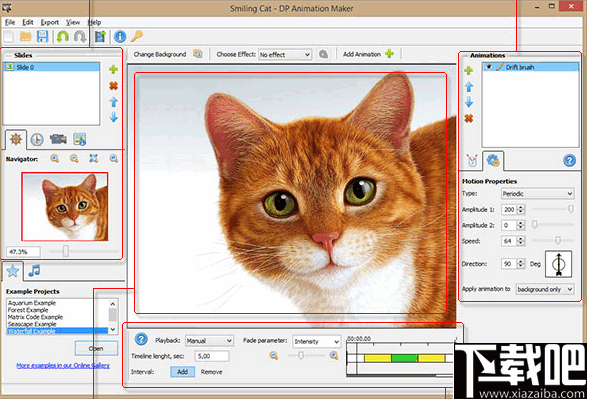The image size is (589, 399).
Task: Zoom out timeline with magnifier icon
Action: pyautogui.click(x=274, y=355)
